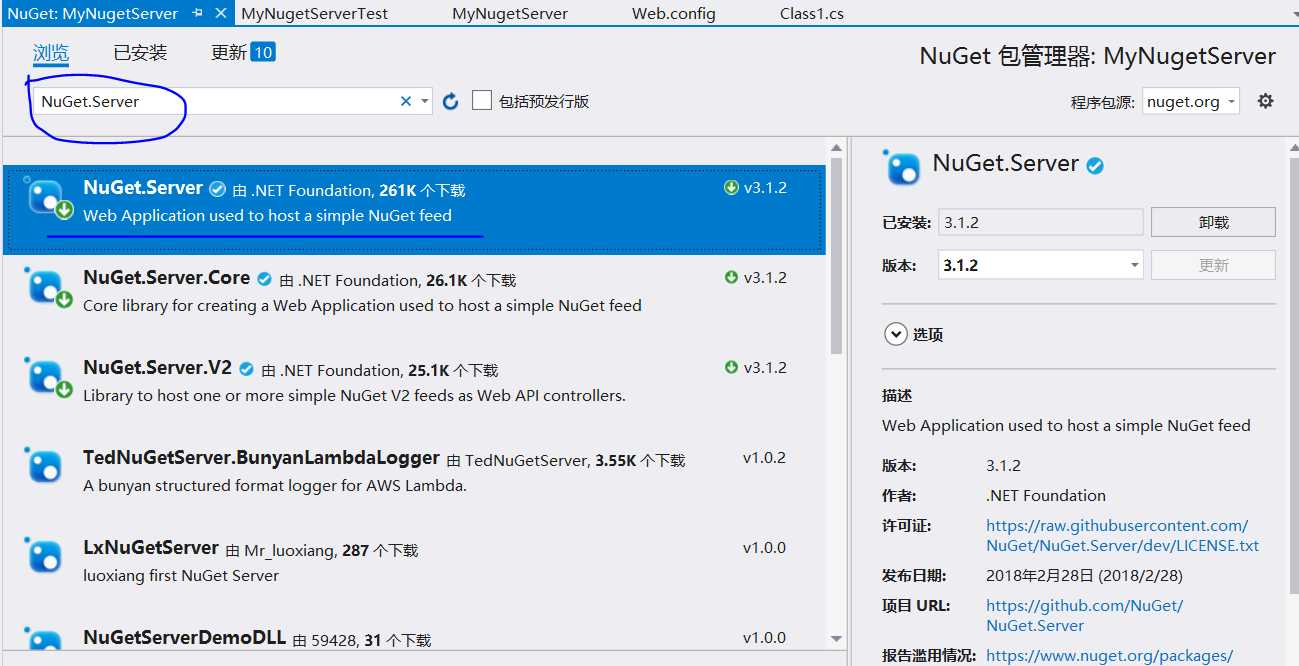Click the NuGet.Server.V2 package icon
Viewport: 1299px width, 666px height.
(47, 377)
